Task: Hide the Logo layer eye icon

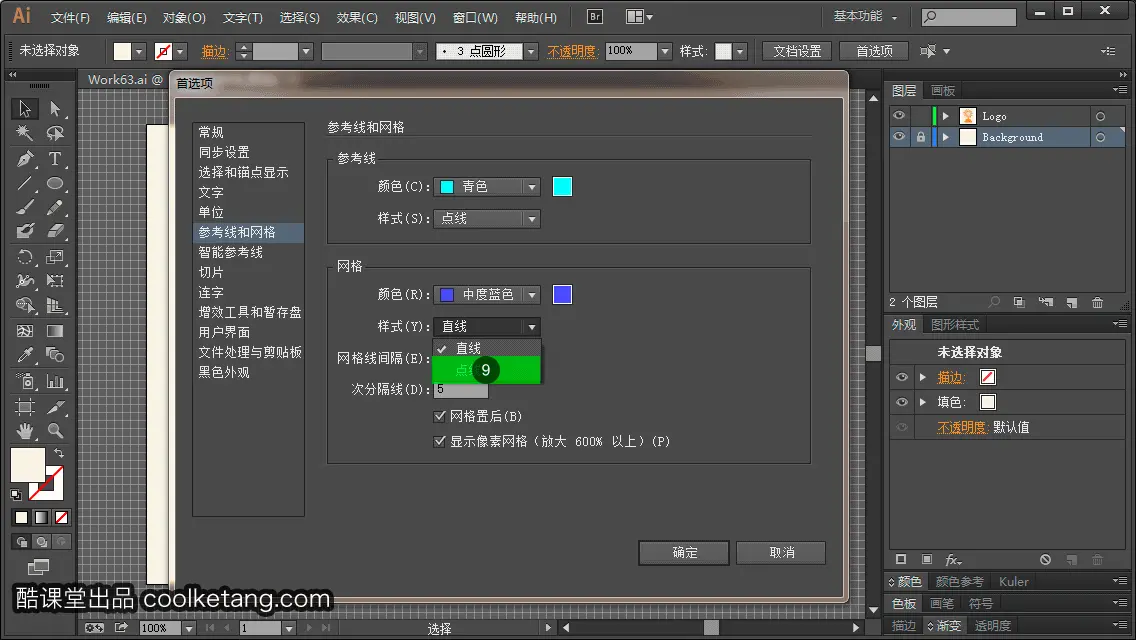Action: point(899,116)
